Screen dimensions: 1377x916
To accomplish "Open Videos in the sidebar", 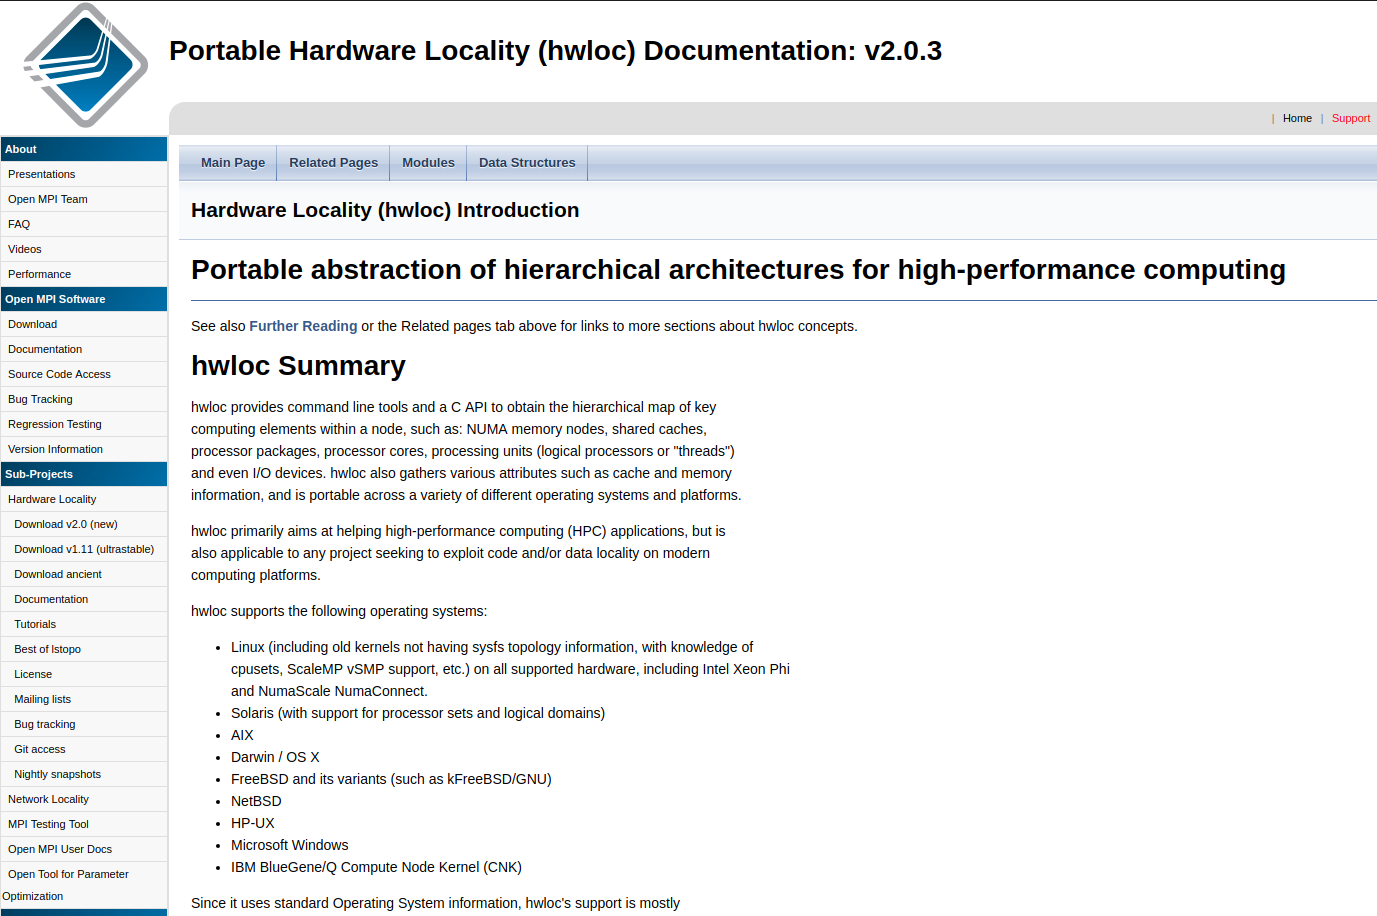I will coord(84,249).
